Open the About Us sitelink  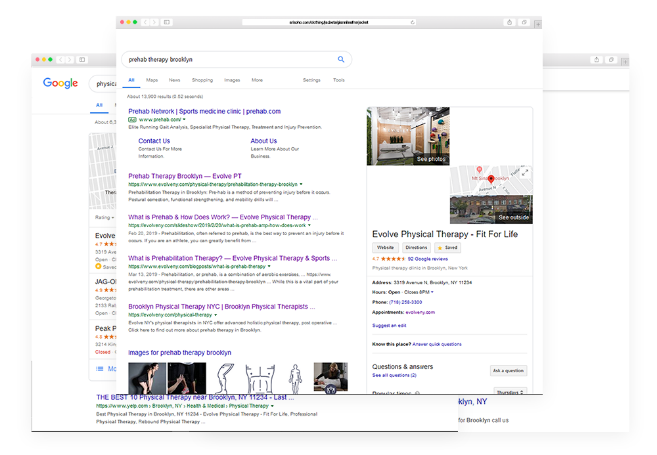264,141
